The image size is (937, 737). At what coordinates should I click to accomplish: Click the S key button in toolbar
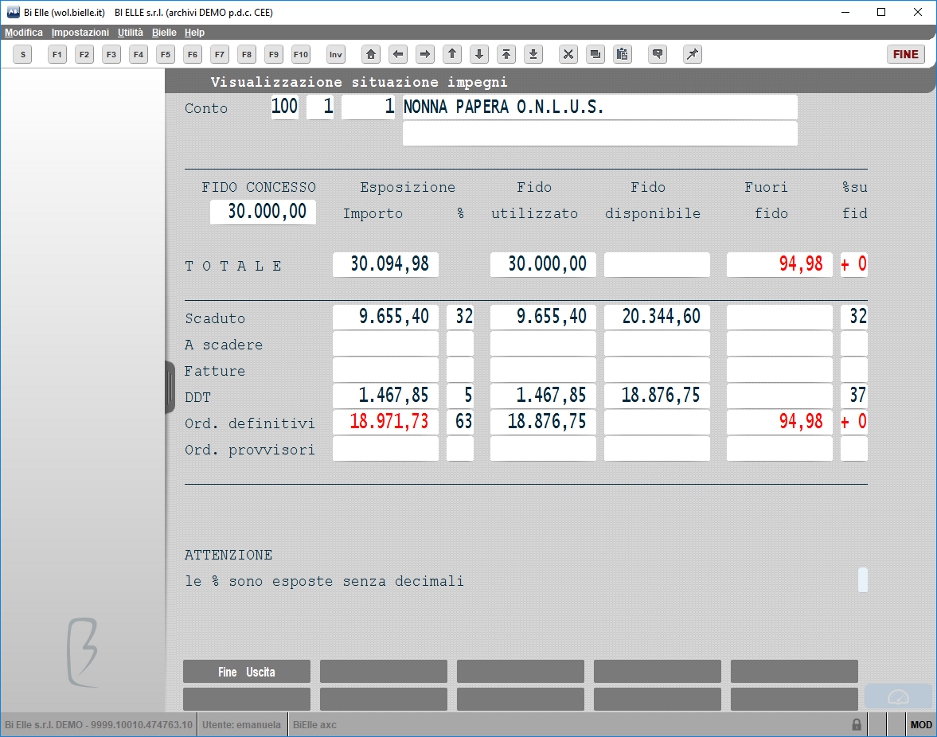(23, 54)
